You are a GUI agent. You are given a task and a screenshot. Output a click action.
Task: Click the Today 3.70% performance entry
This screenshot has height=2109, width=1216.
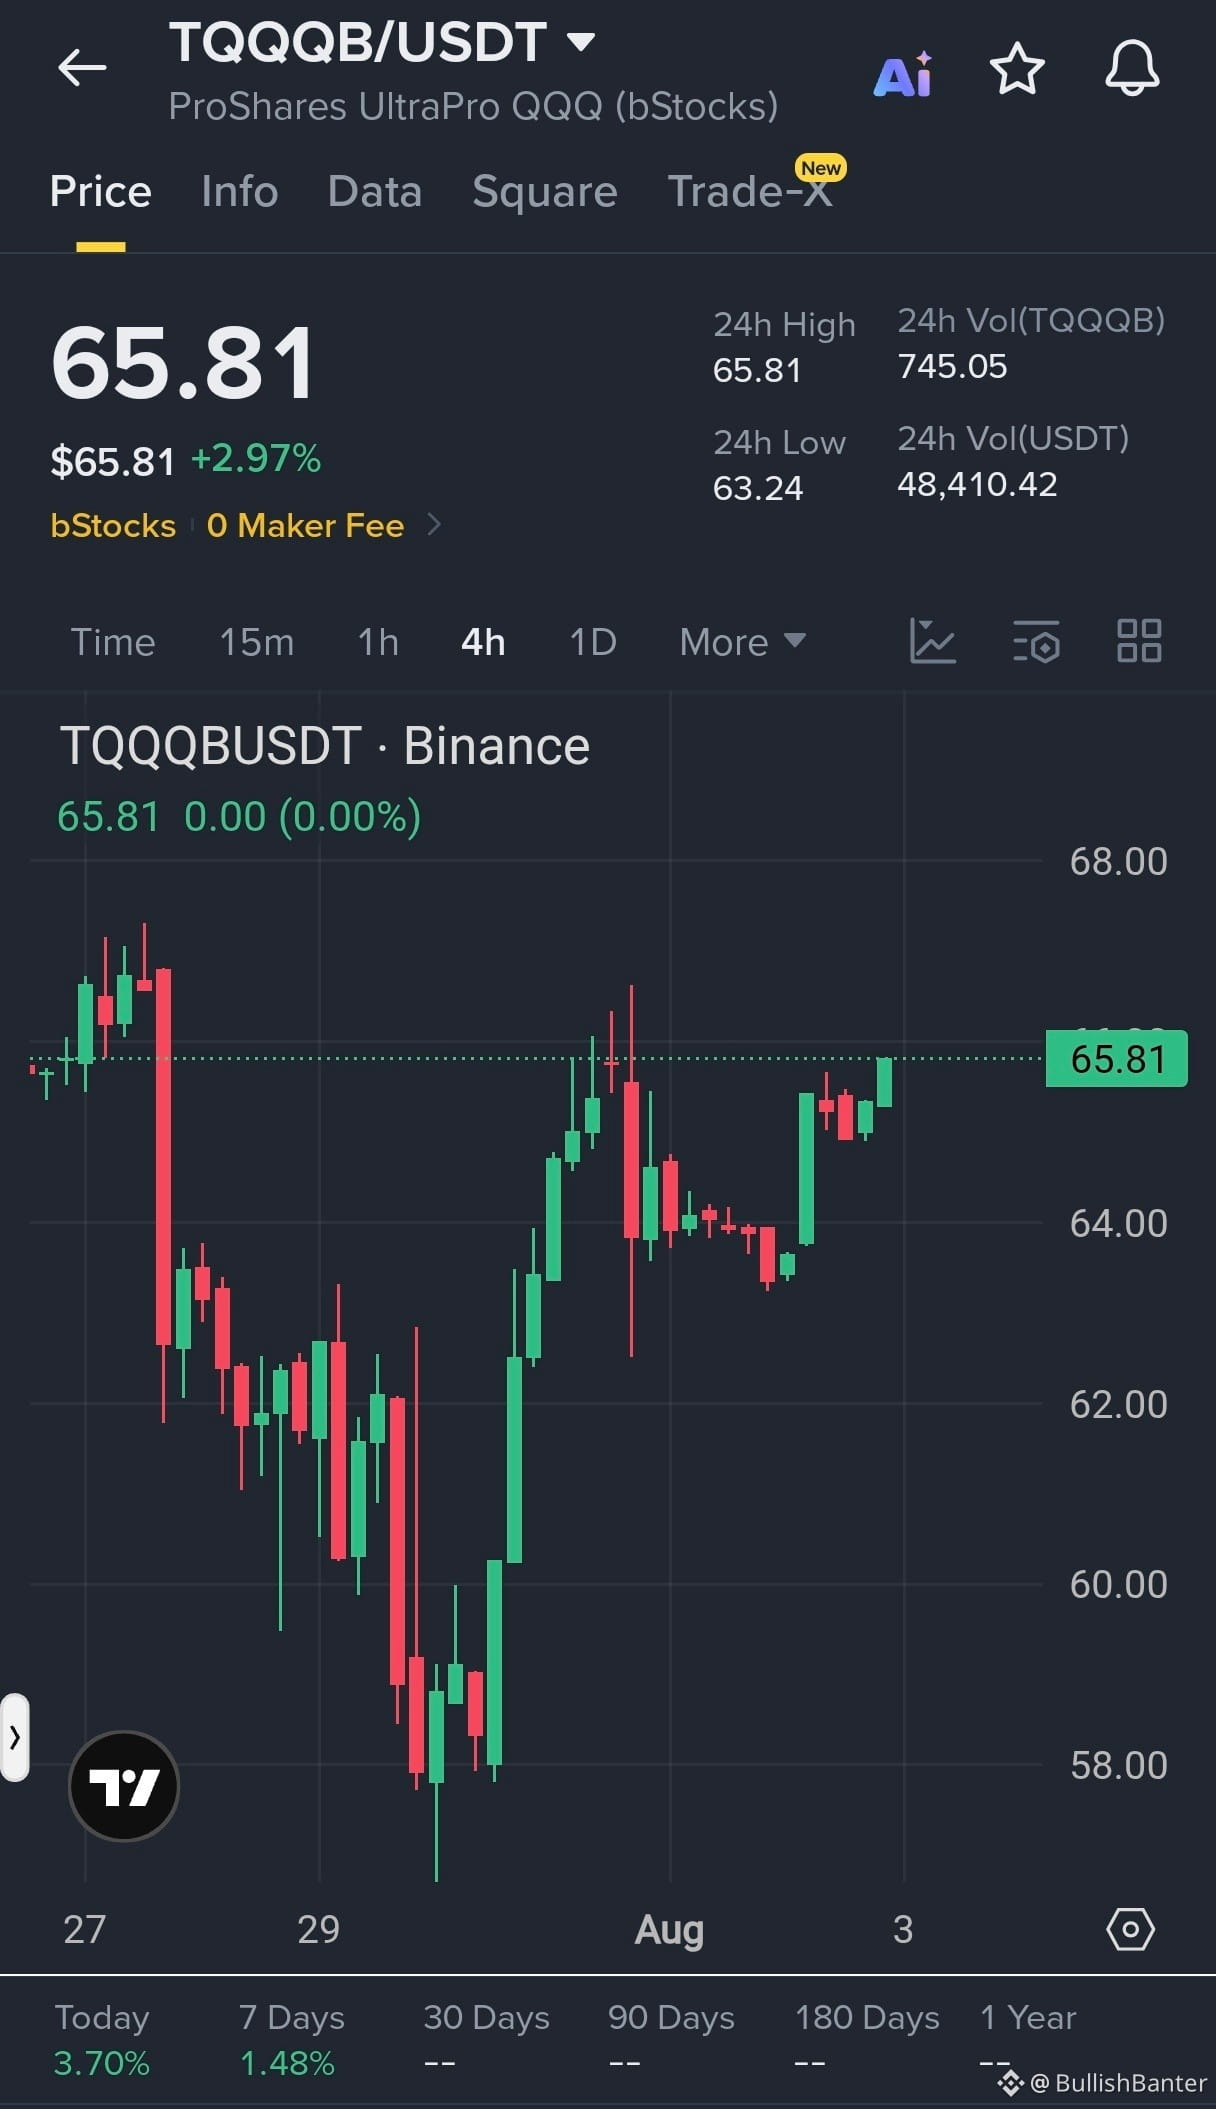(102, 2039)
